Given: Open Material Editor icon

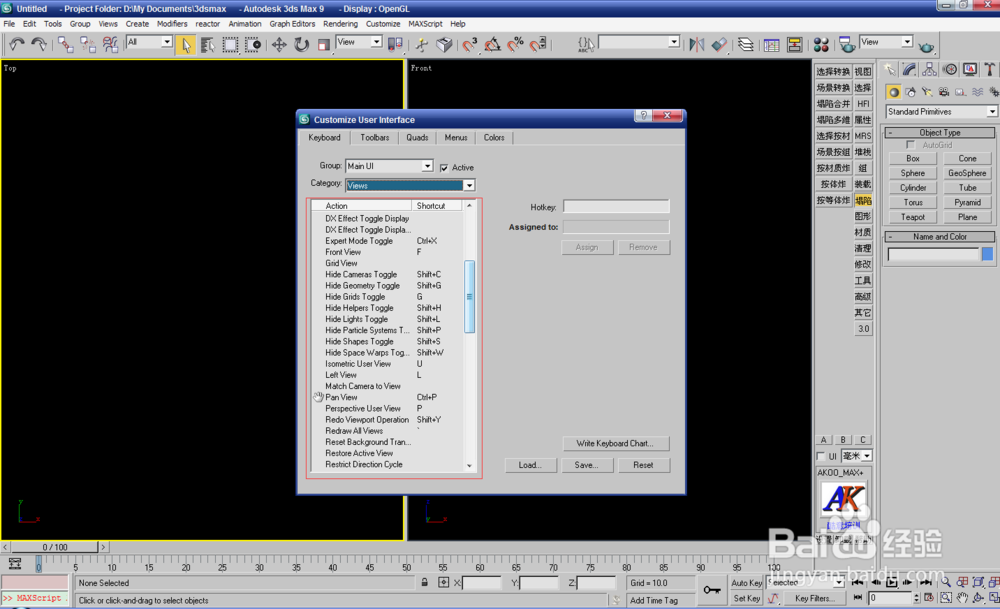Looking at the screenshot, I should (x=821, y=44).
